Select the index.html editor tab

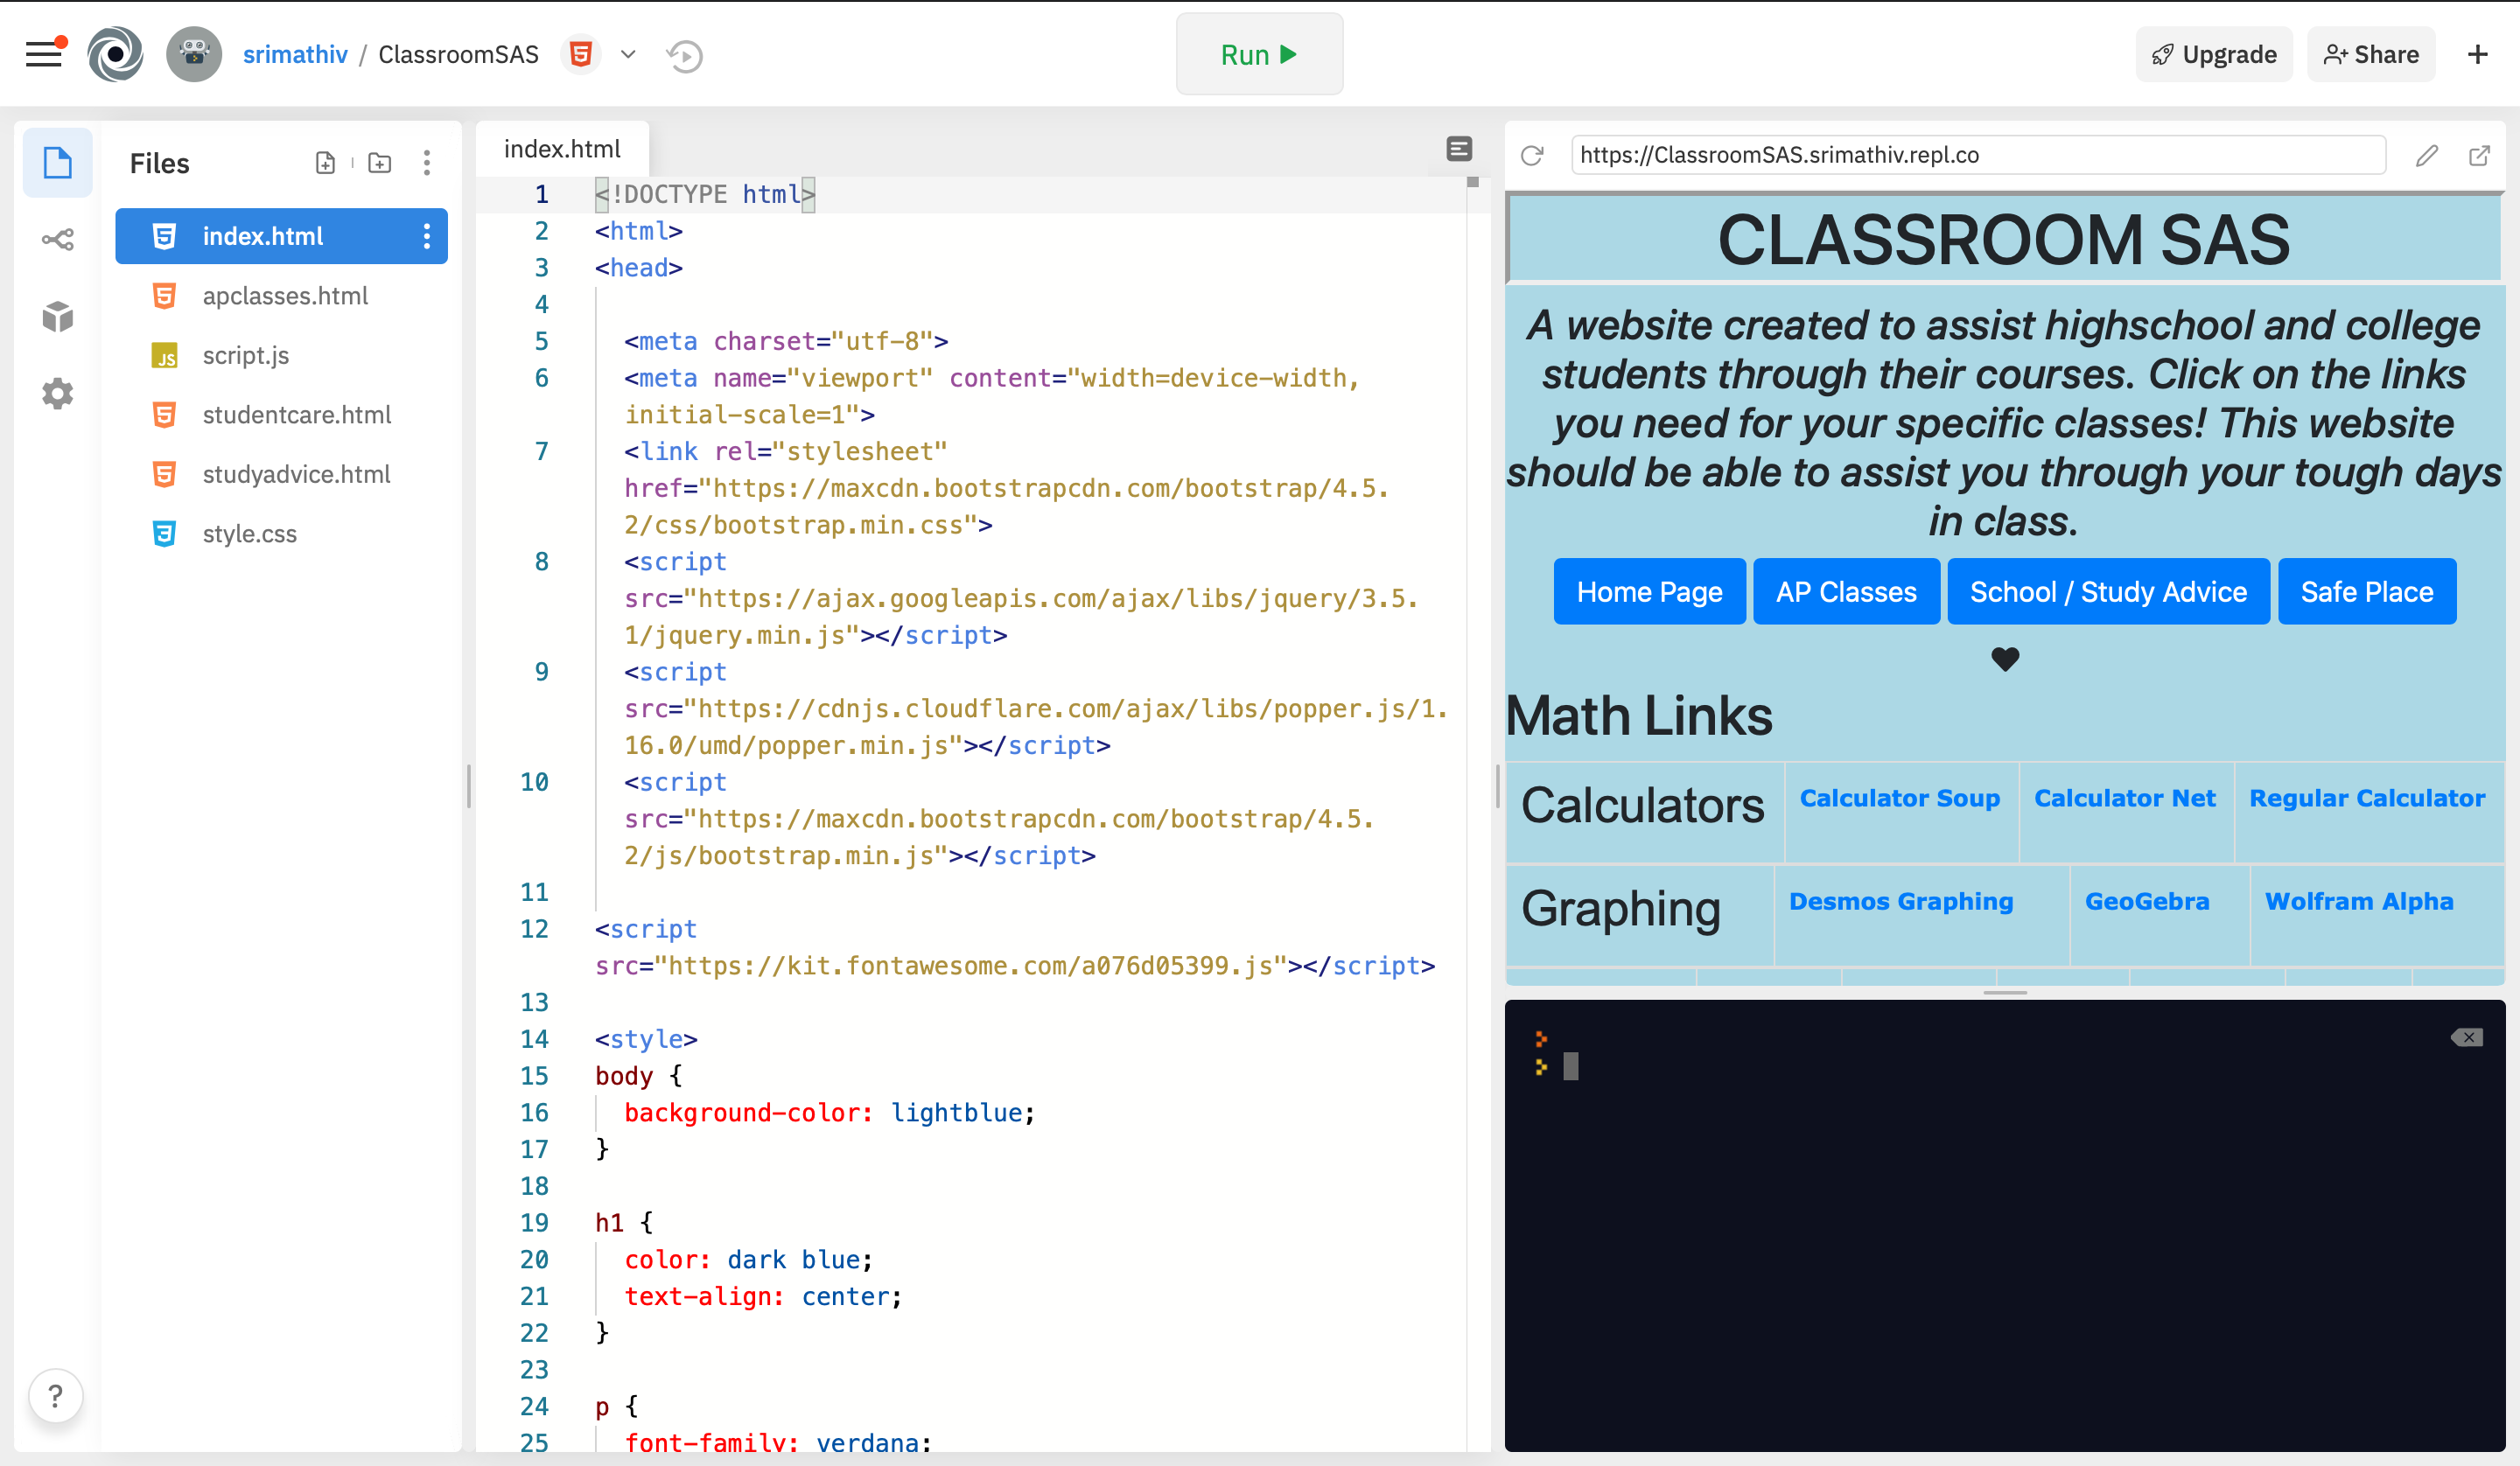pyautogui.click(x=562, y=149)
